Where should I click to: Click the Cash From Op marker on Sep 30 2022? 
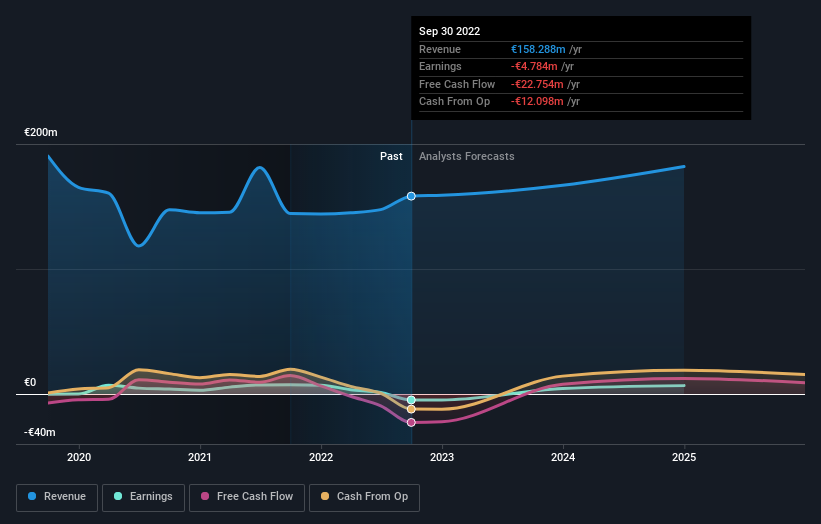point(411,409)
